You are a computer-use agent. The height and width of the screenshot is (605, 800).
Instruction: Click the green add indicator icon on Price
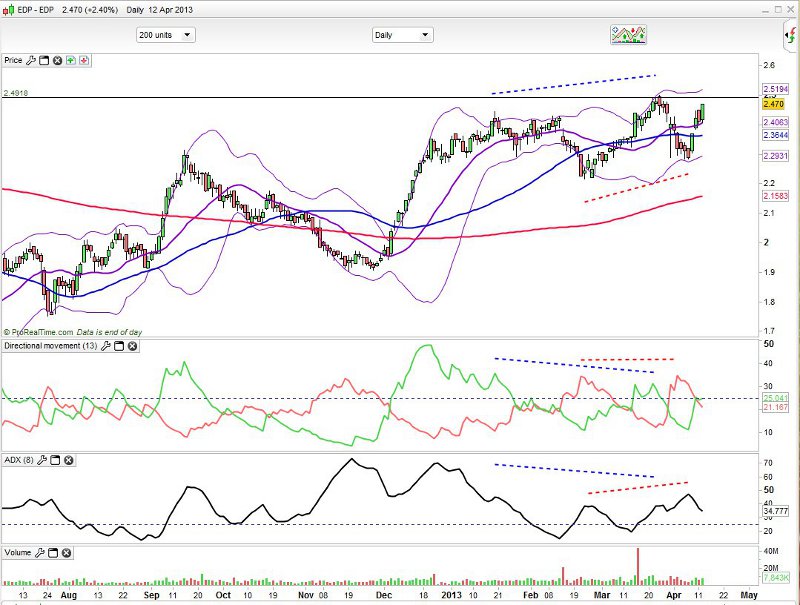click(x=70, y=60)
